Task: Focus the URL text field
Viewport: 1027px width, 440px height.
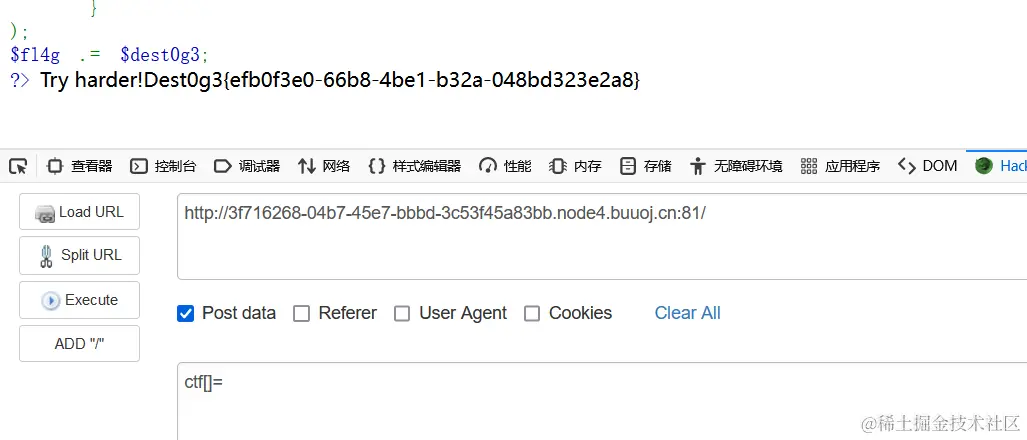Action: coord(600,236)
